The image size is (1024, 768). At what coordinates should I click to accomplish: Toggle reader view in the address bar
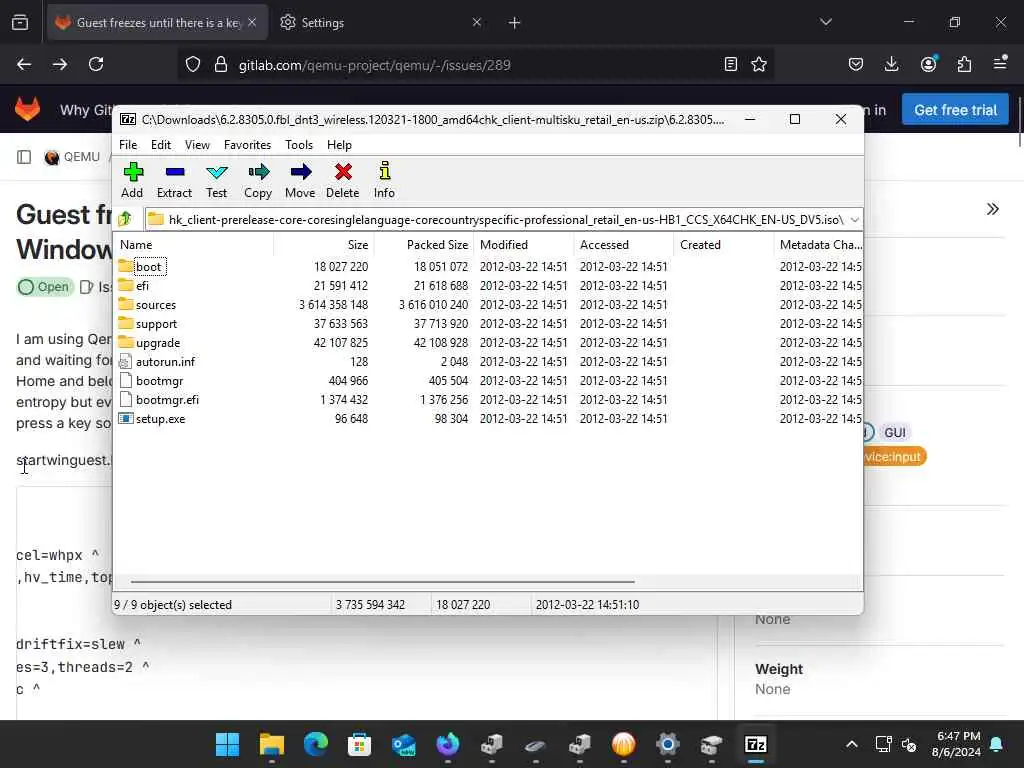click(731, 64)
